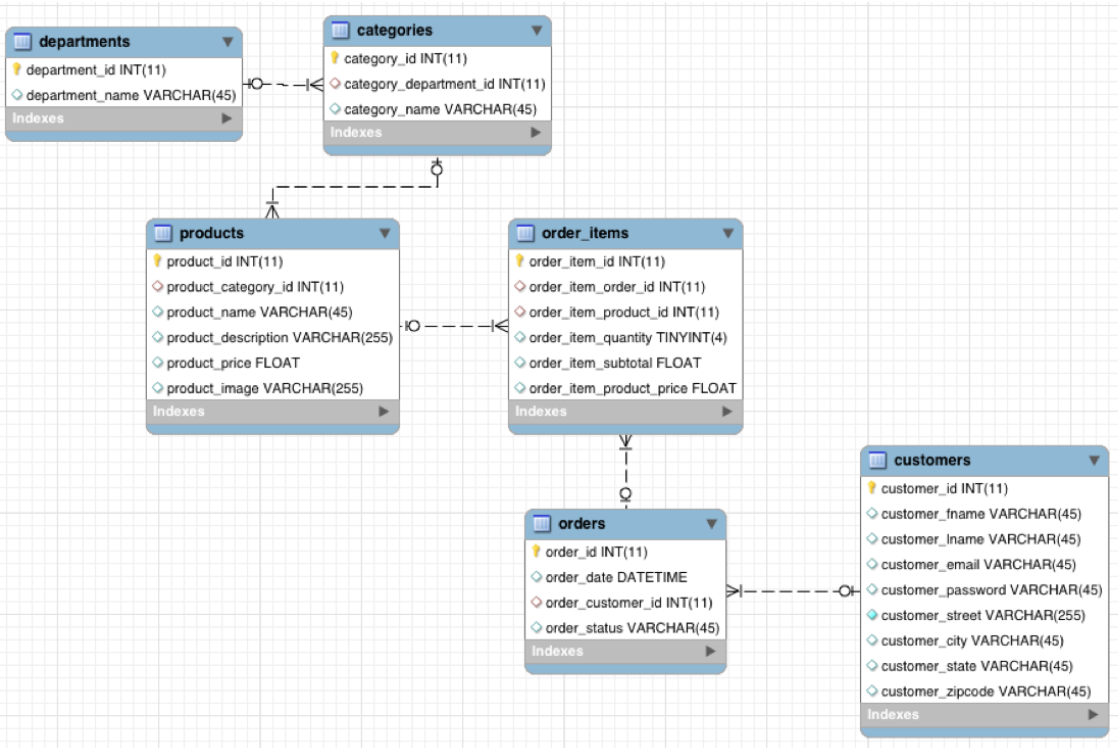Image resolution: width=1118 pixels, height=748 pixels.
Task: Click the orders table icon
Action: pos(541,524)
